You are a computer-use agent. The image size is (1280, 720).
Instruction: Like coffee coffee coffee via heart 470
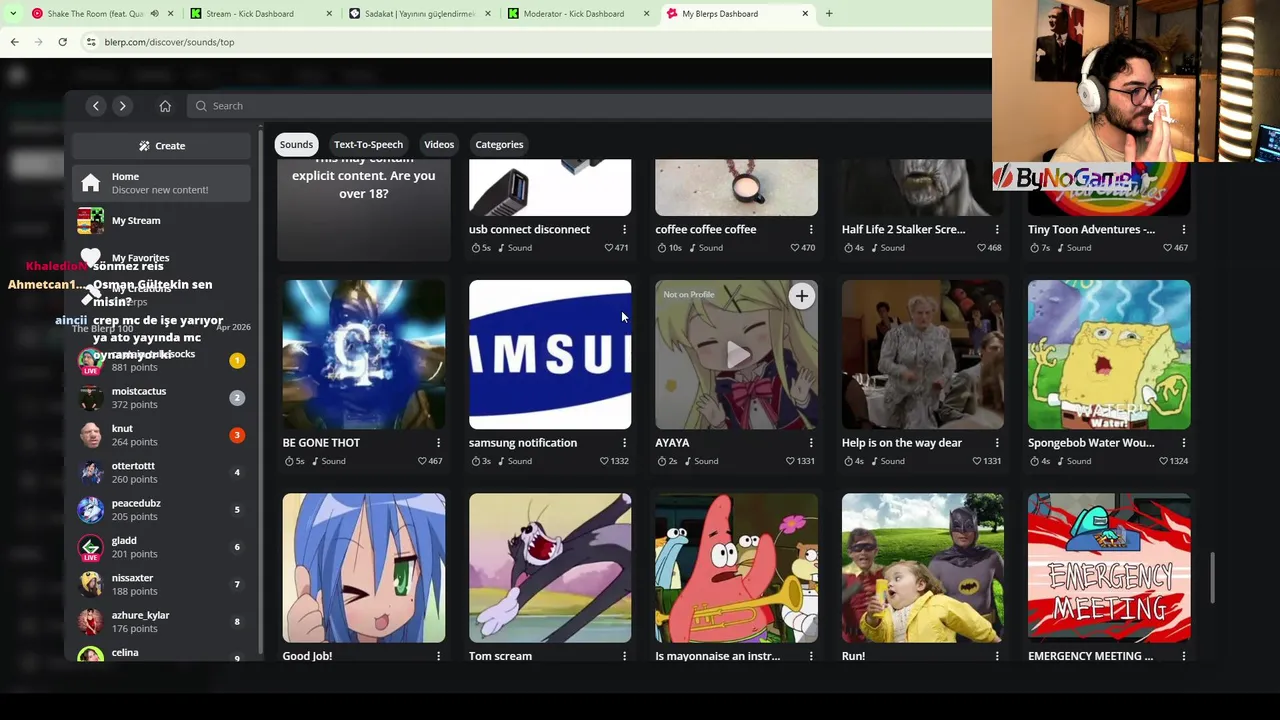(803, 248)
